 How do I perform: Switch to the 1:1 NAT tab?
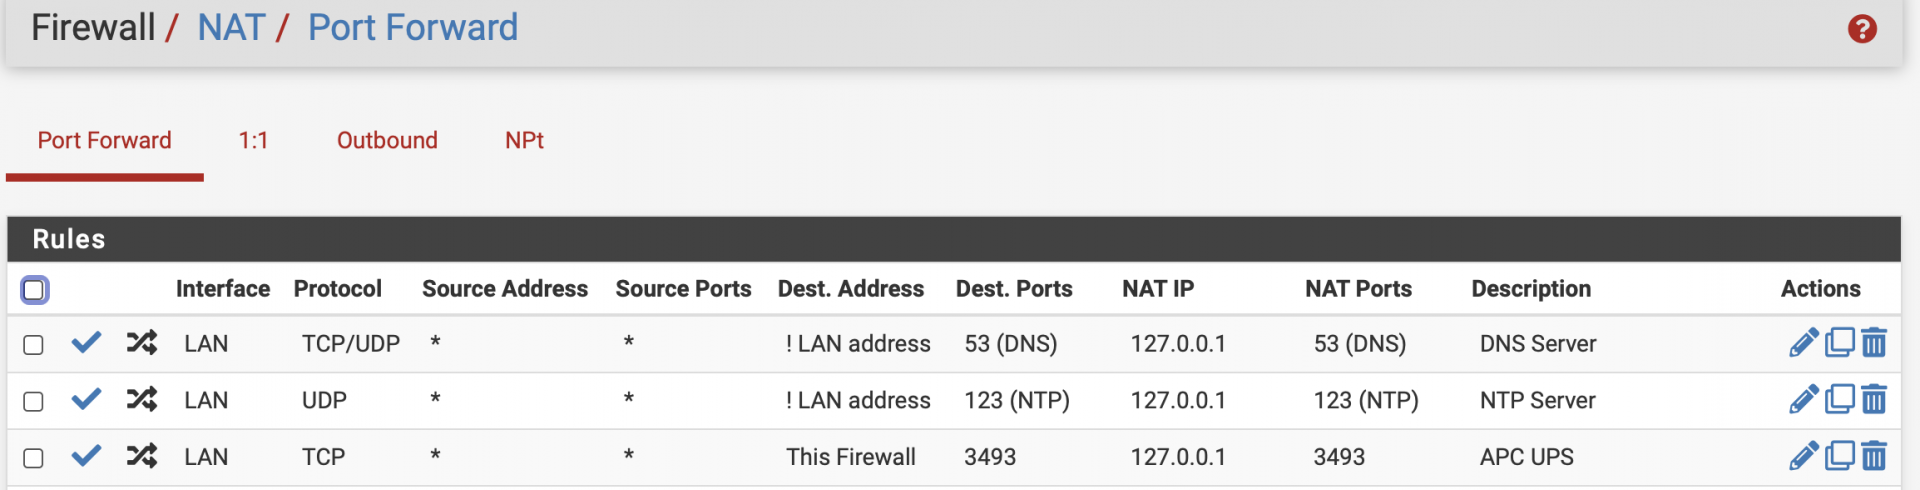tap(253, 141)
